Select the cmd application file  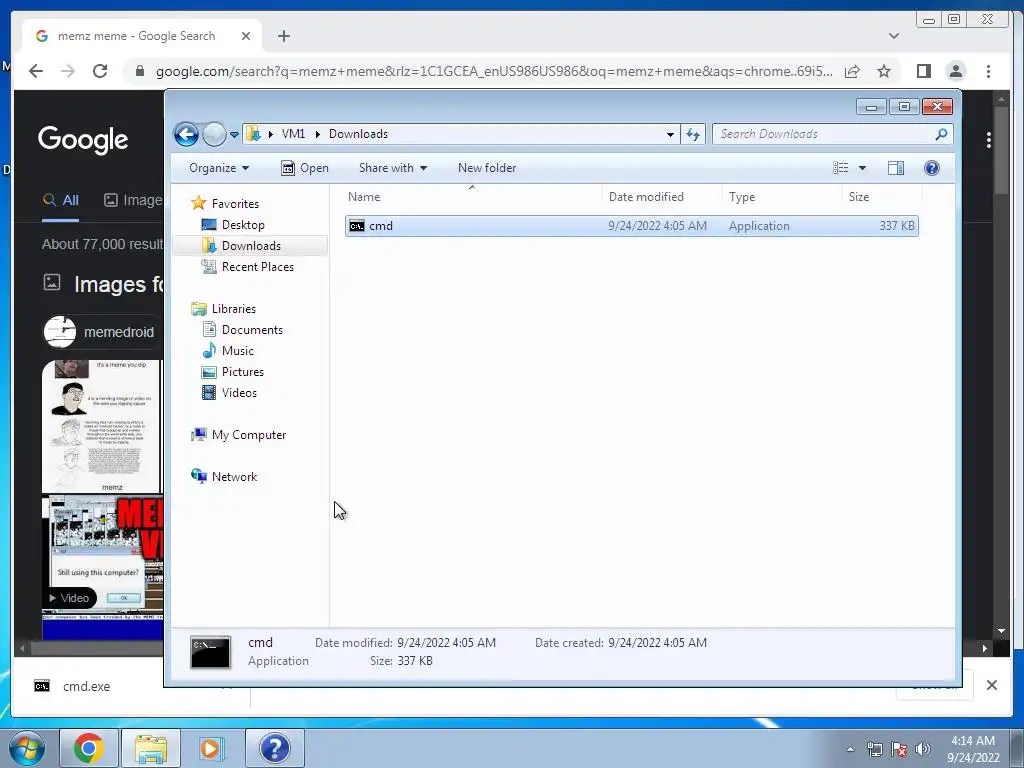(632, 226)
